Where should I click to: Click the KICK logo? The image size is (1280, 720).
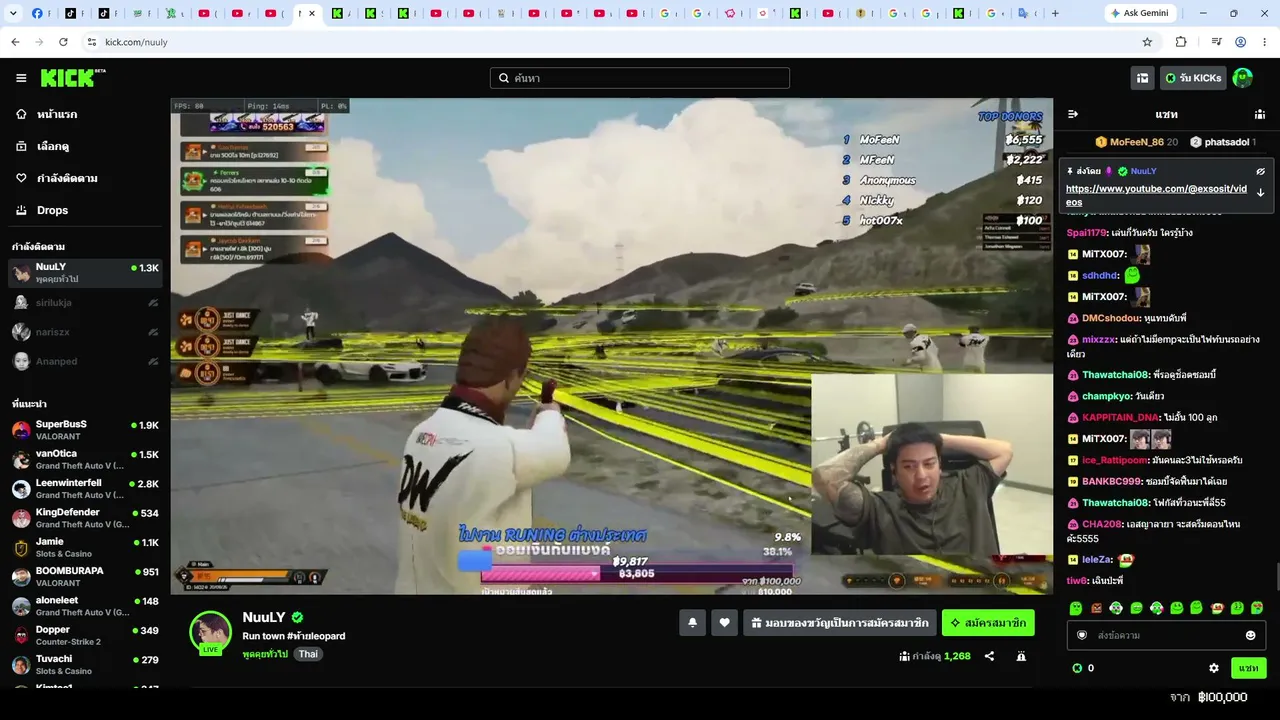pyautogui.click(x=73, y=78)
